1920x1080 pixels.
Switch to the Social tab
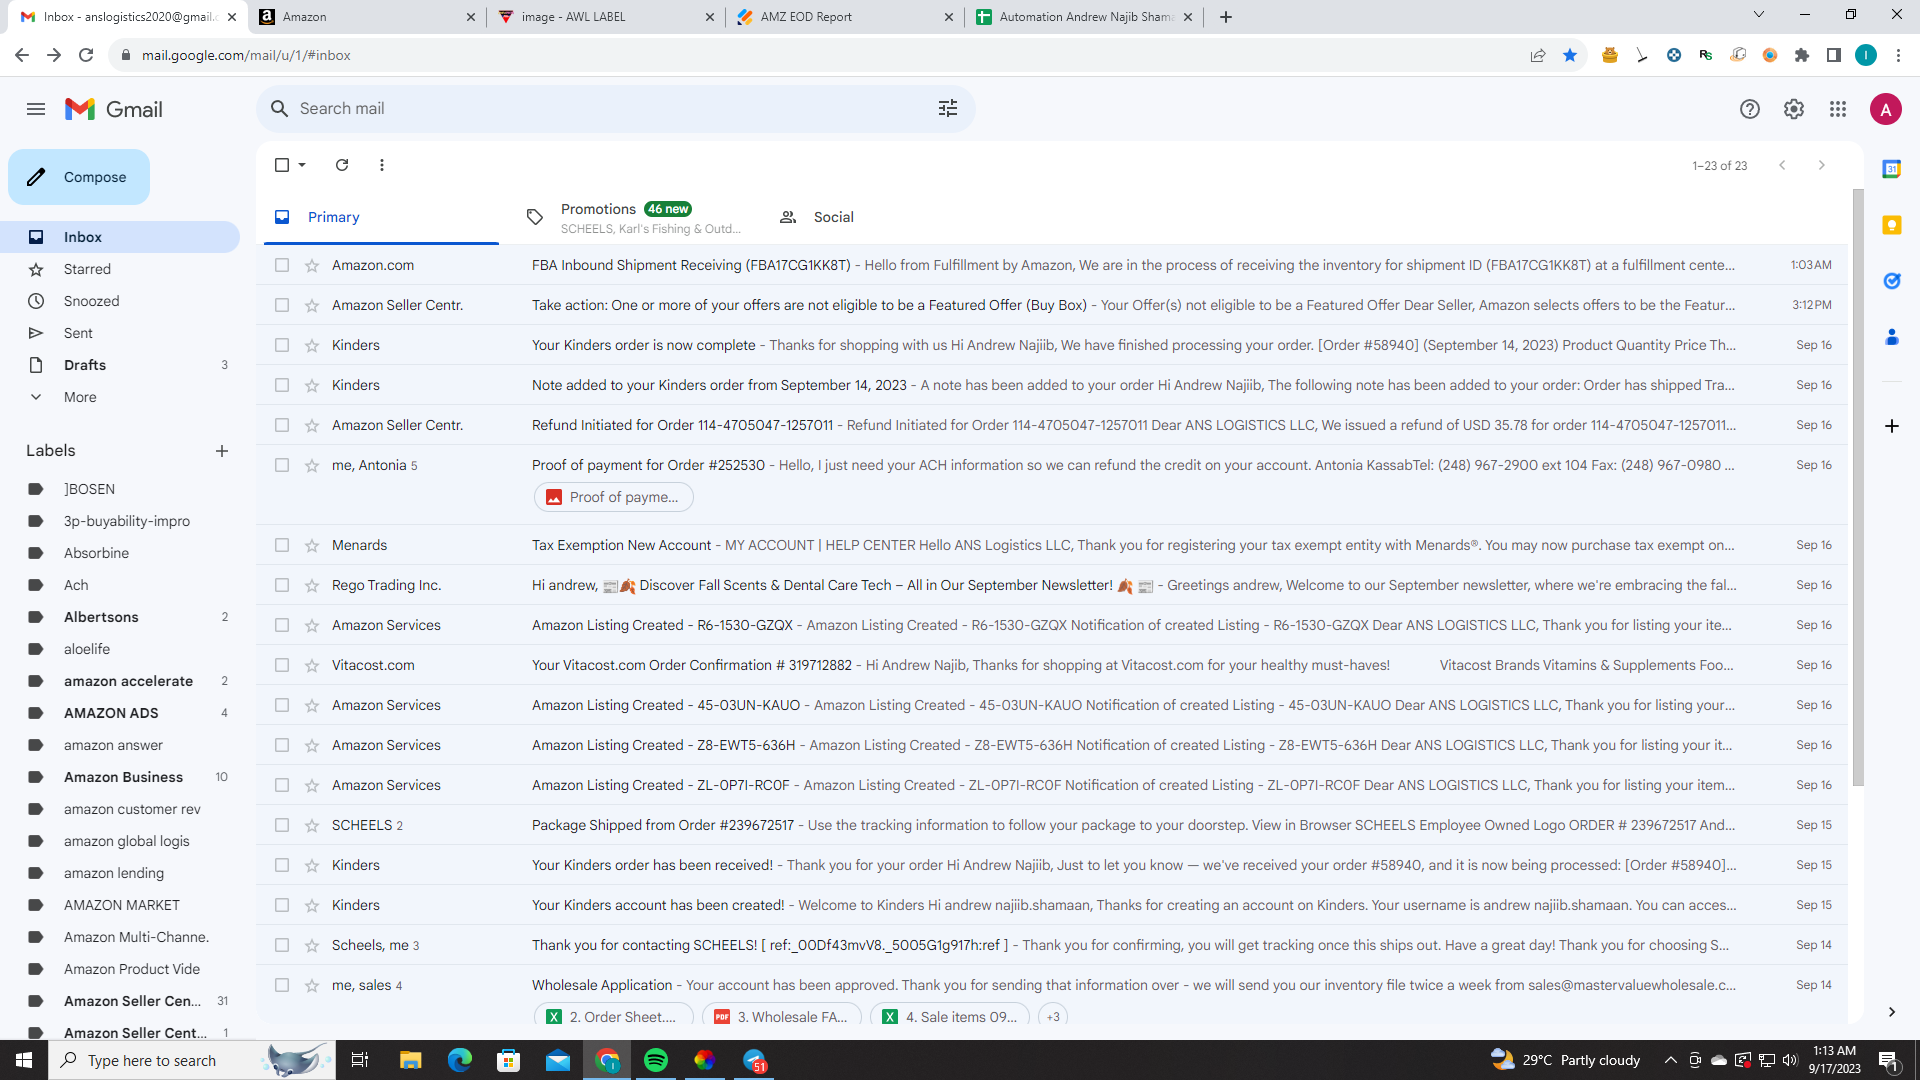[x=886, y=217]
